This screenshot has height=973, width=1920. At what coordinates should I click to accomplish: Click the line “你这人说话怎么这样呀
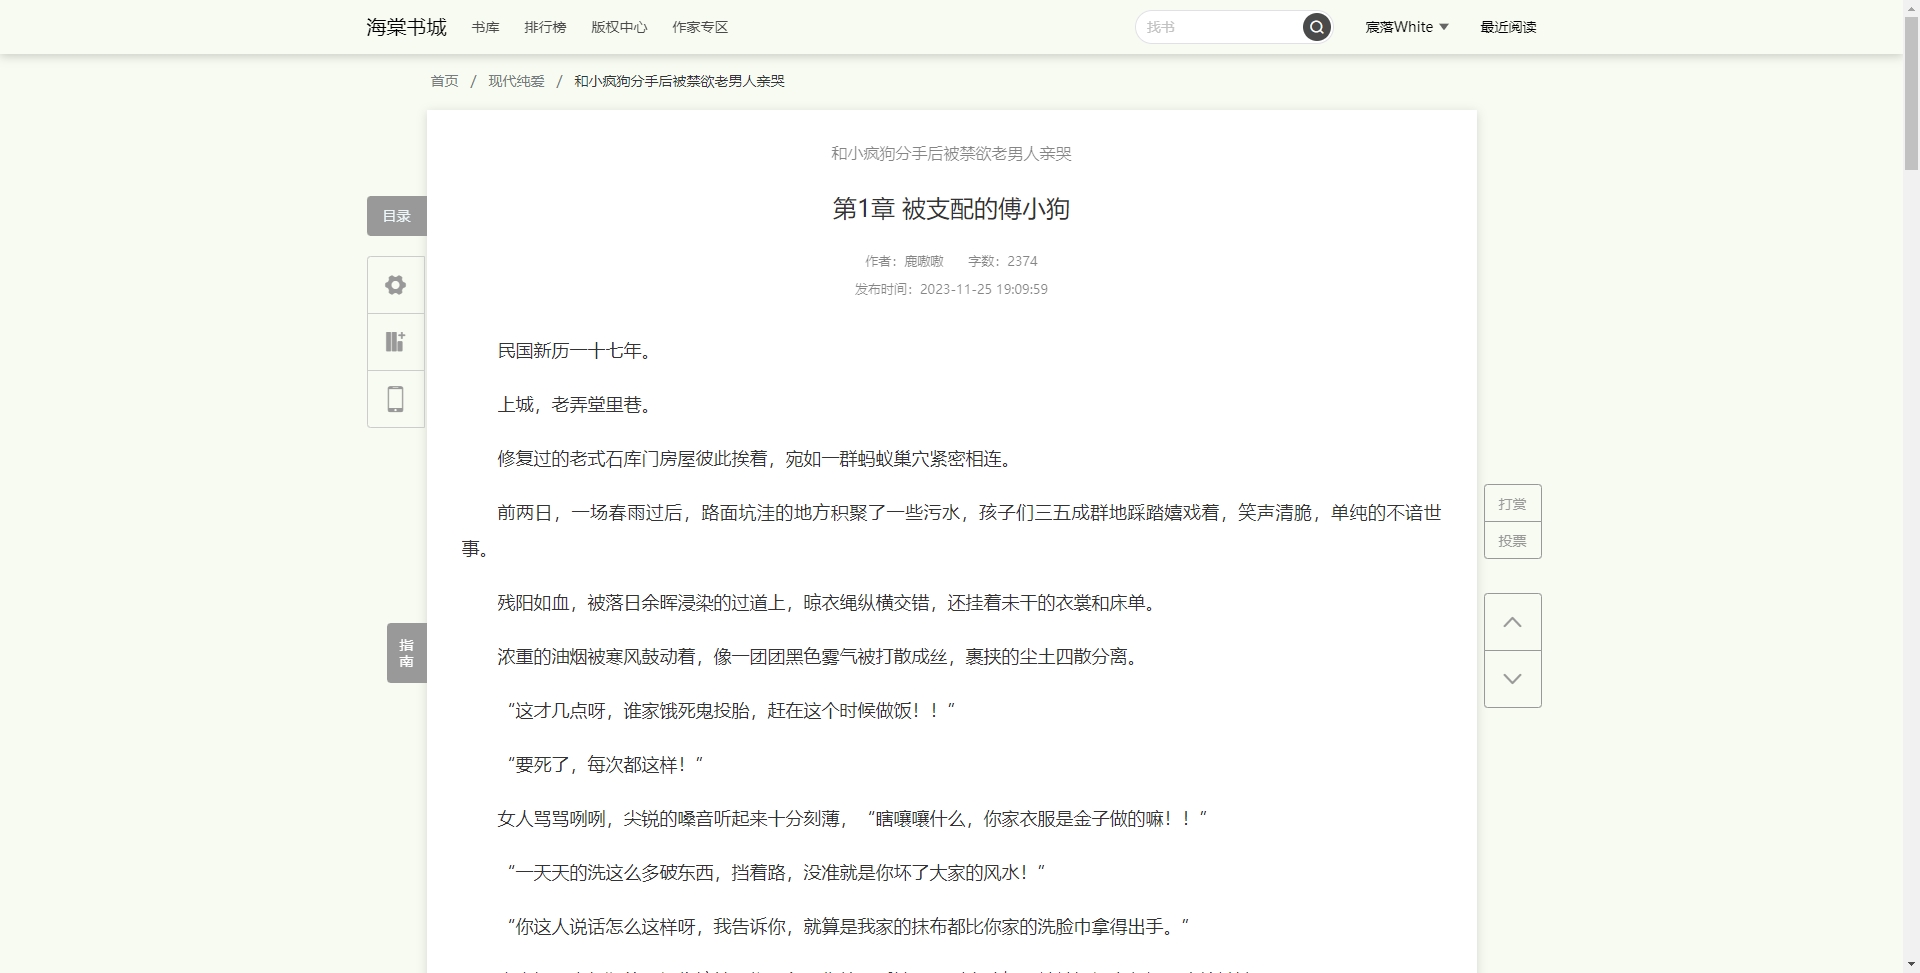(x=848, y=927)
